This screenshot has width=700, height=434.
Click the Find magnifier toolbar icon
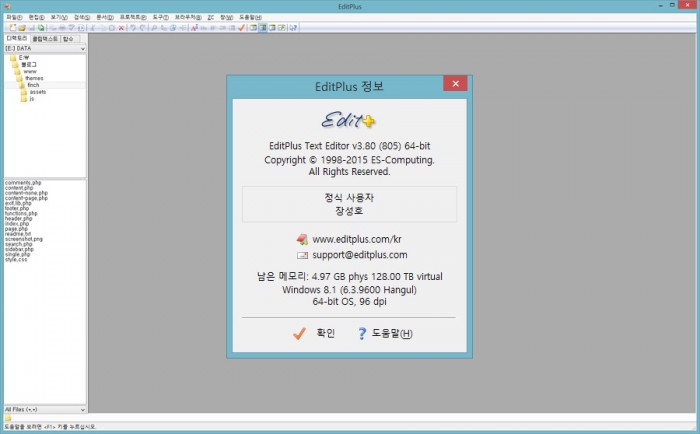coord(154,28)
